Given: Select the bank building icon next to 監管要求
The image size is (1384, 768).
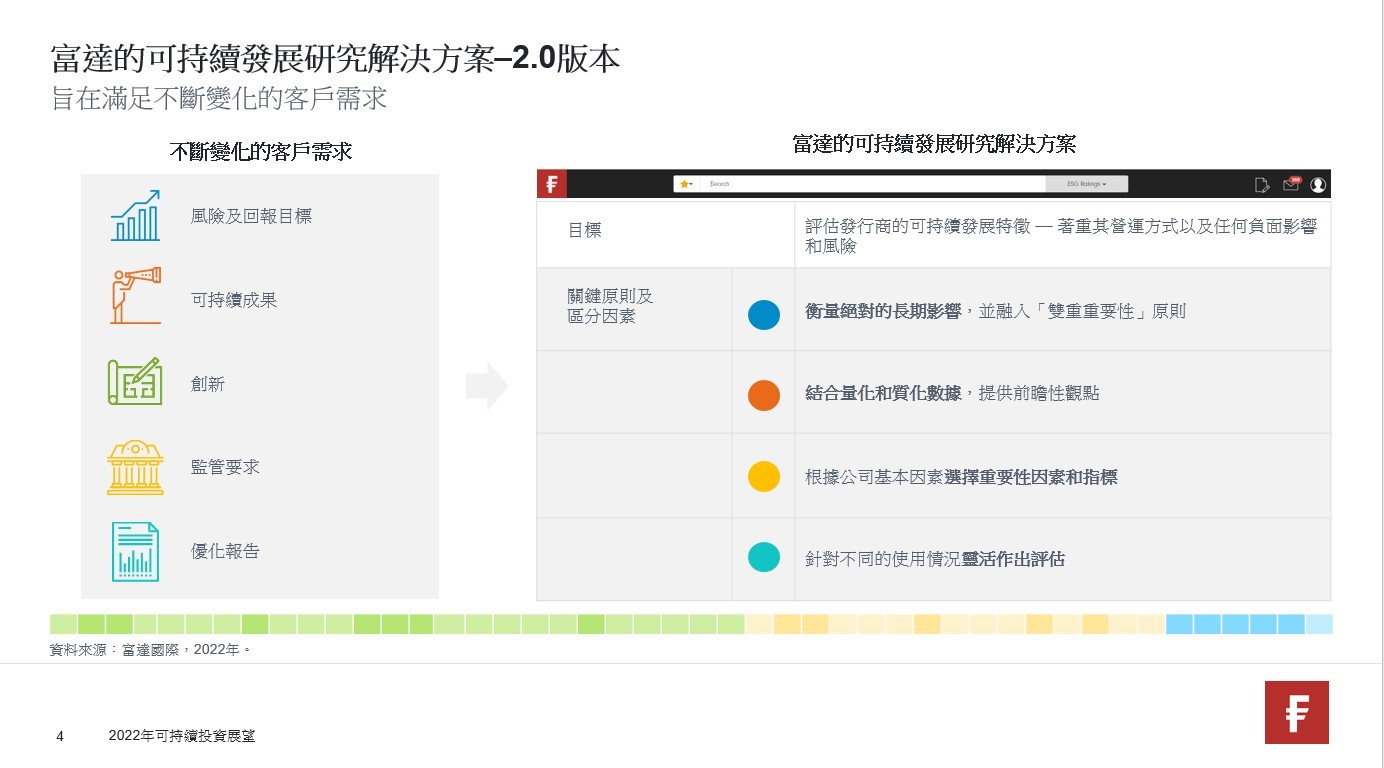Looking at the screenshot, I should (x=137, y=465).
